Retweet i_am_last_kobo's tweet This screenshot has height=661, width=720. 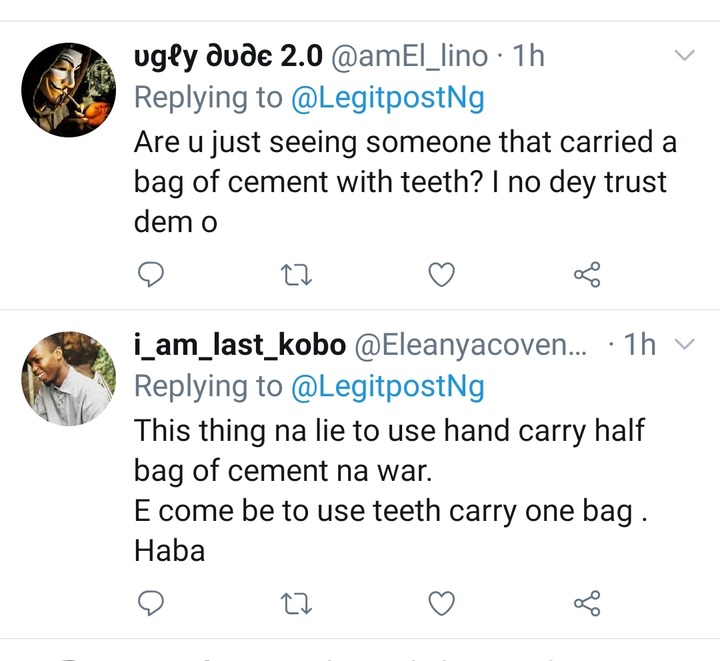(296, 603)
